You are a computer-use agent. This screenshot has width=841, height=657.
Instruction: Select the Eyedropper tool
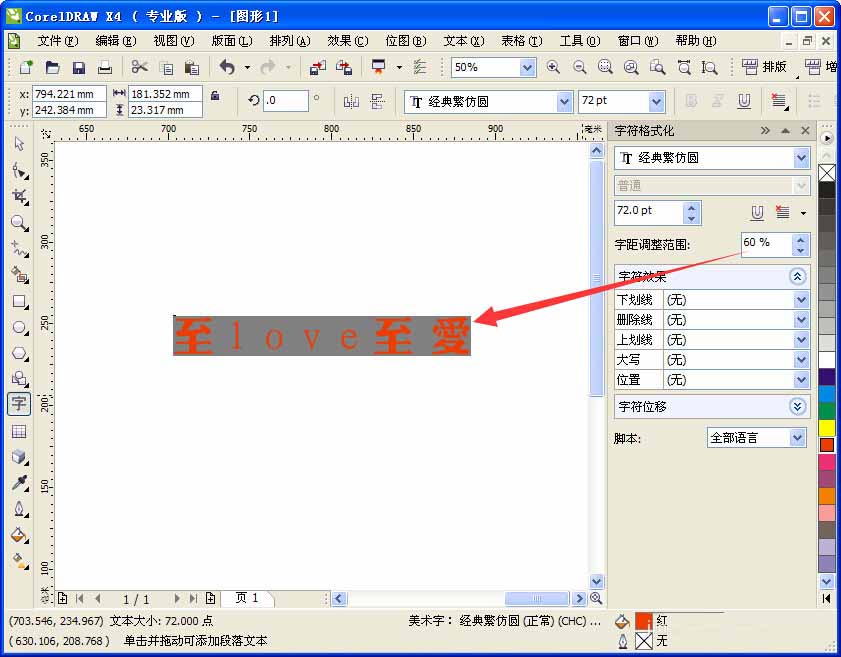click(20, 483)
